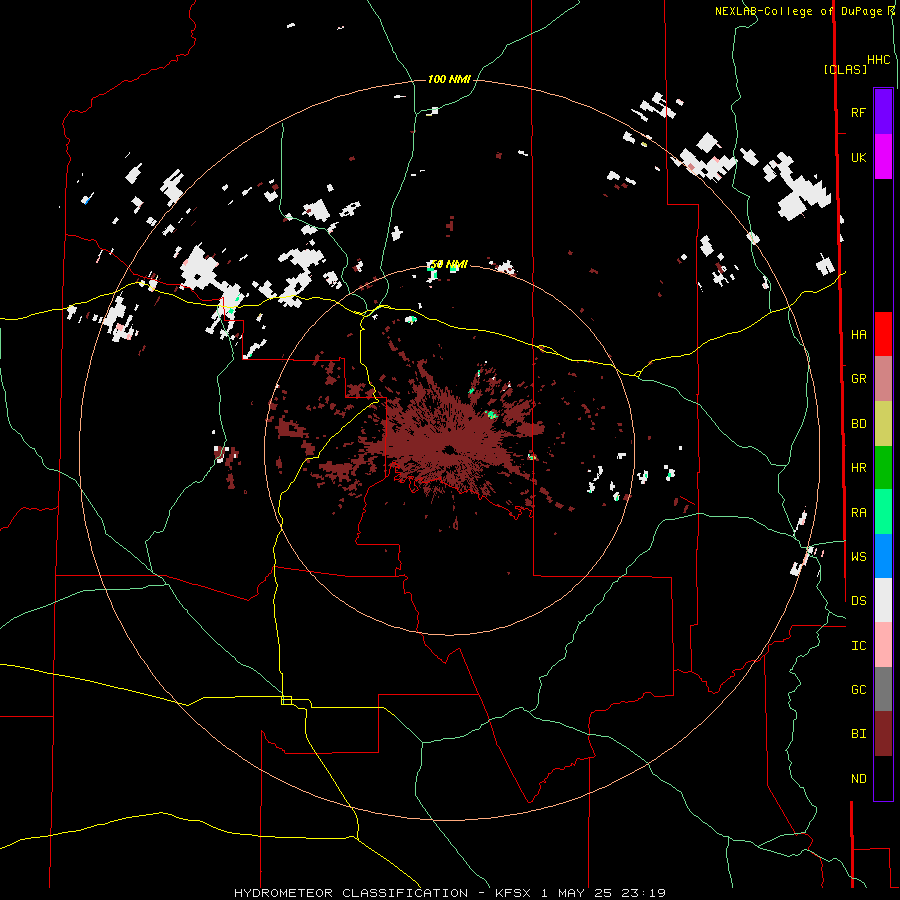The image size is (900, 900).
Task: Click the DS legend label
Action: 858,601
